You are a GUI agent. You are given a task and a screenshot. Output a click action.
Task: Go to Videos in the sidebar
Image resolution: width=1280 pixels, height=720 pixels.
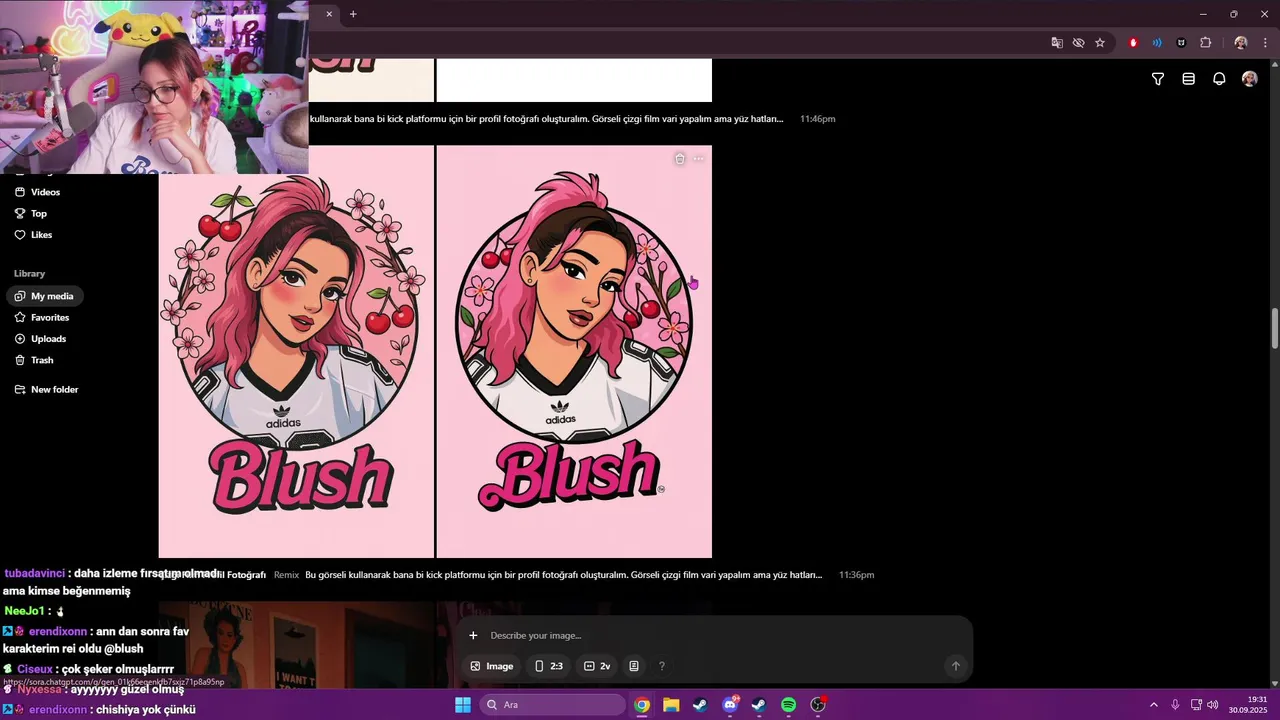[x=37, y=192]
